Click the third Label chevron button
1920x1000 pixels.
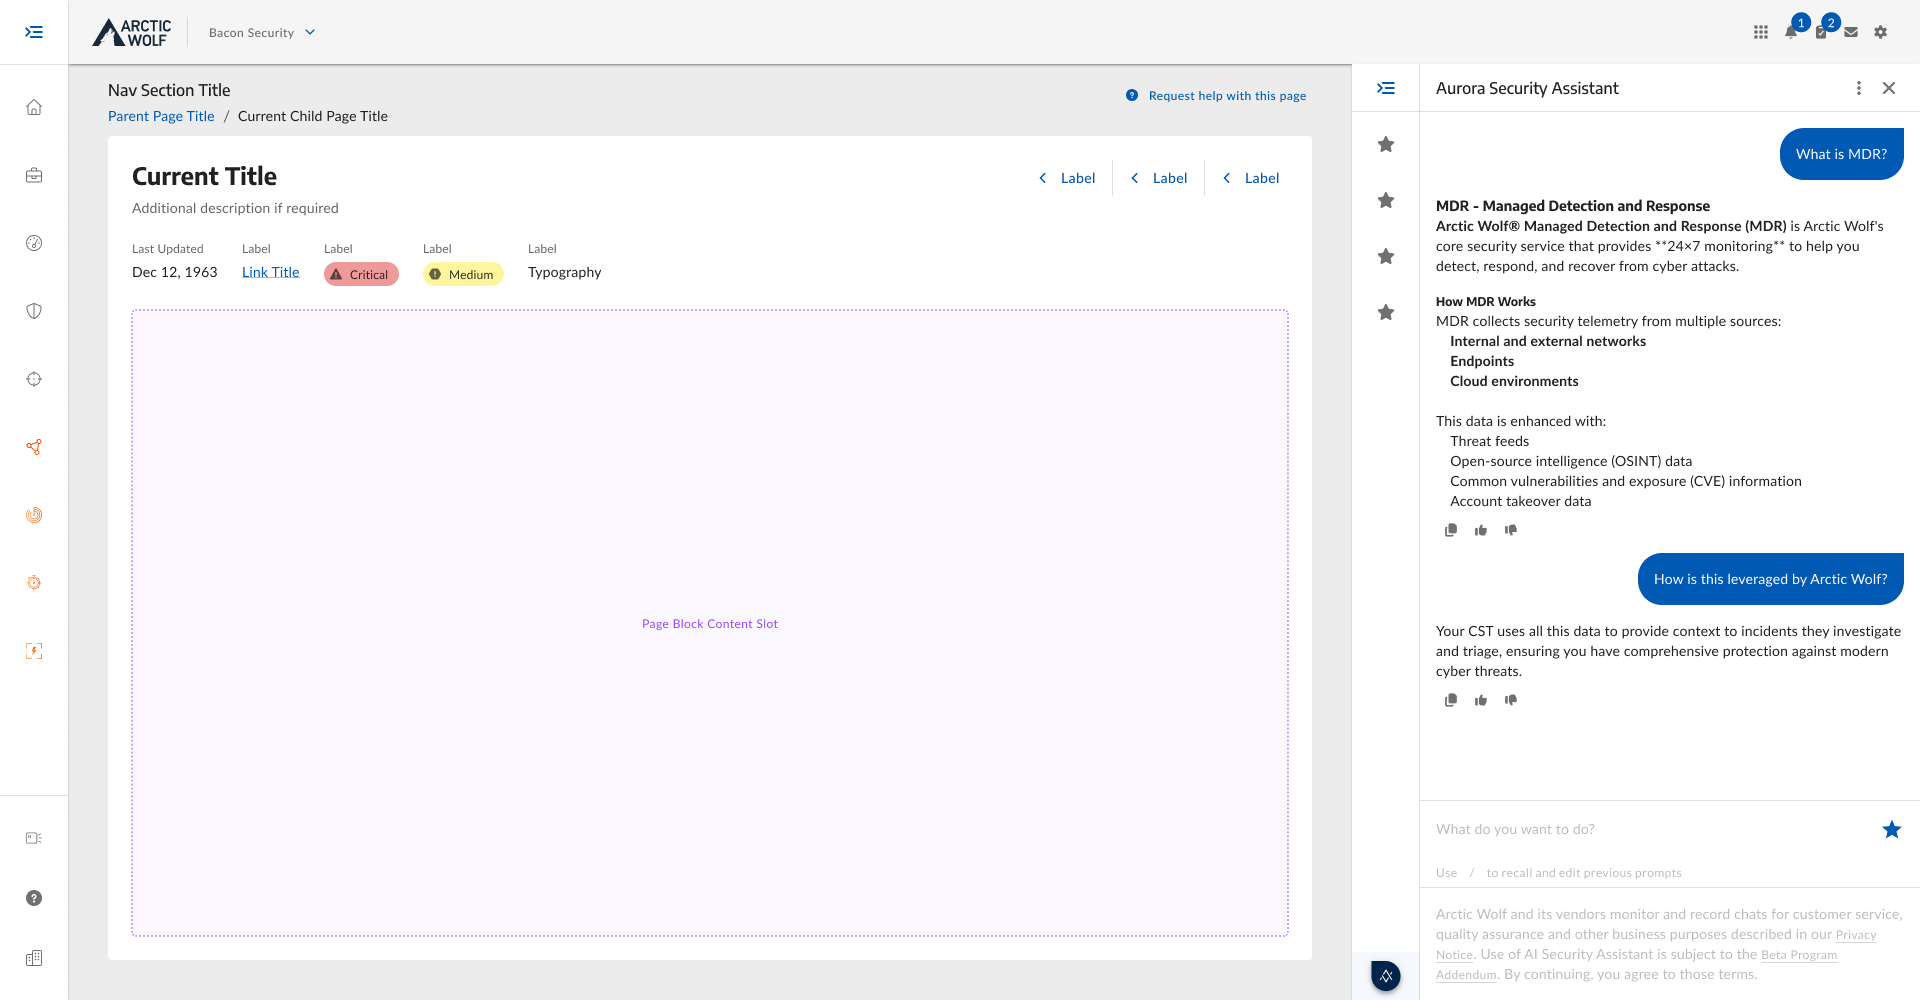(1250, 178)
